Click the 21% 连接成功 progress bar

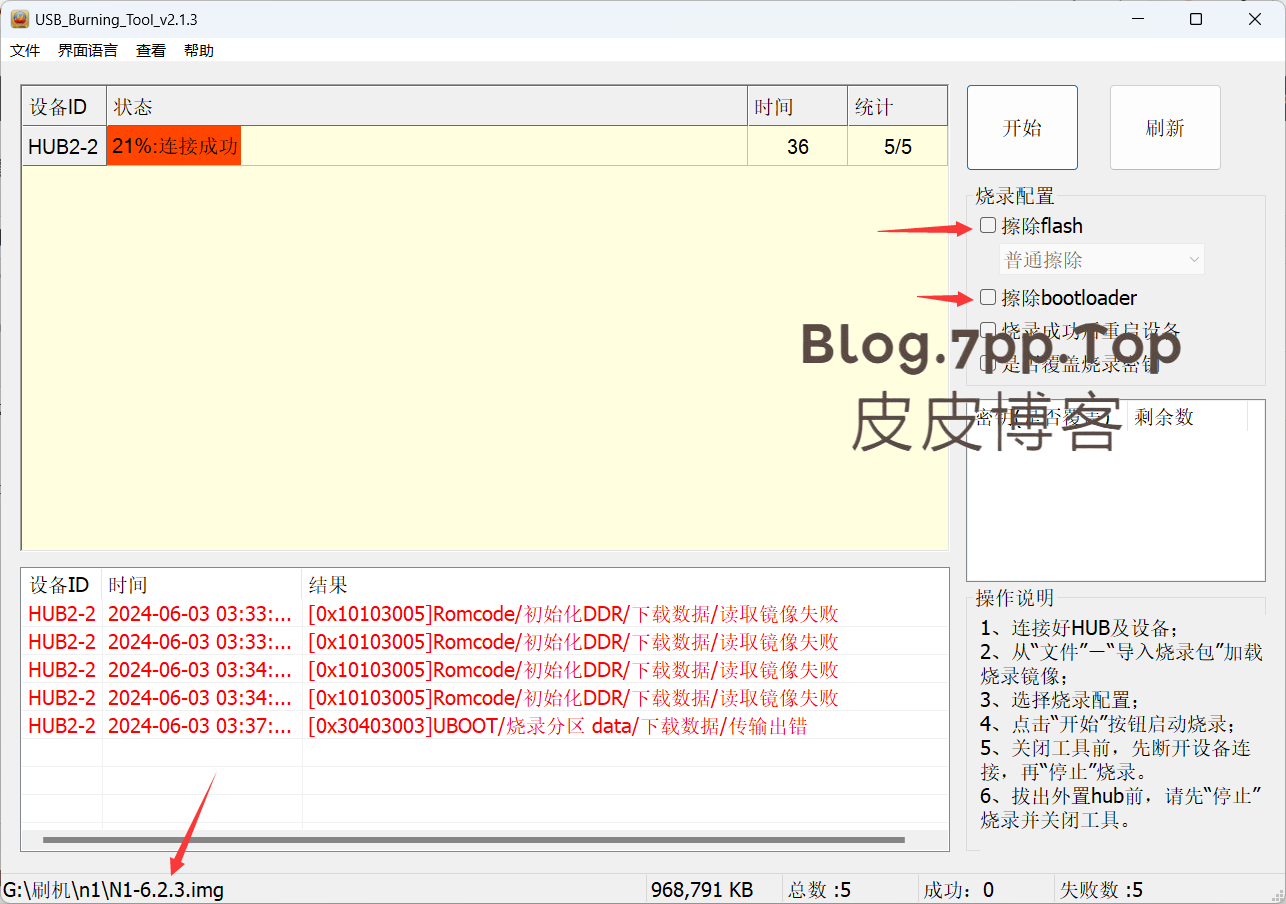175,146
